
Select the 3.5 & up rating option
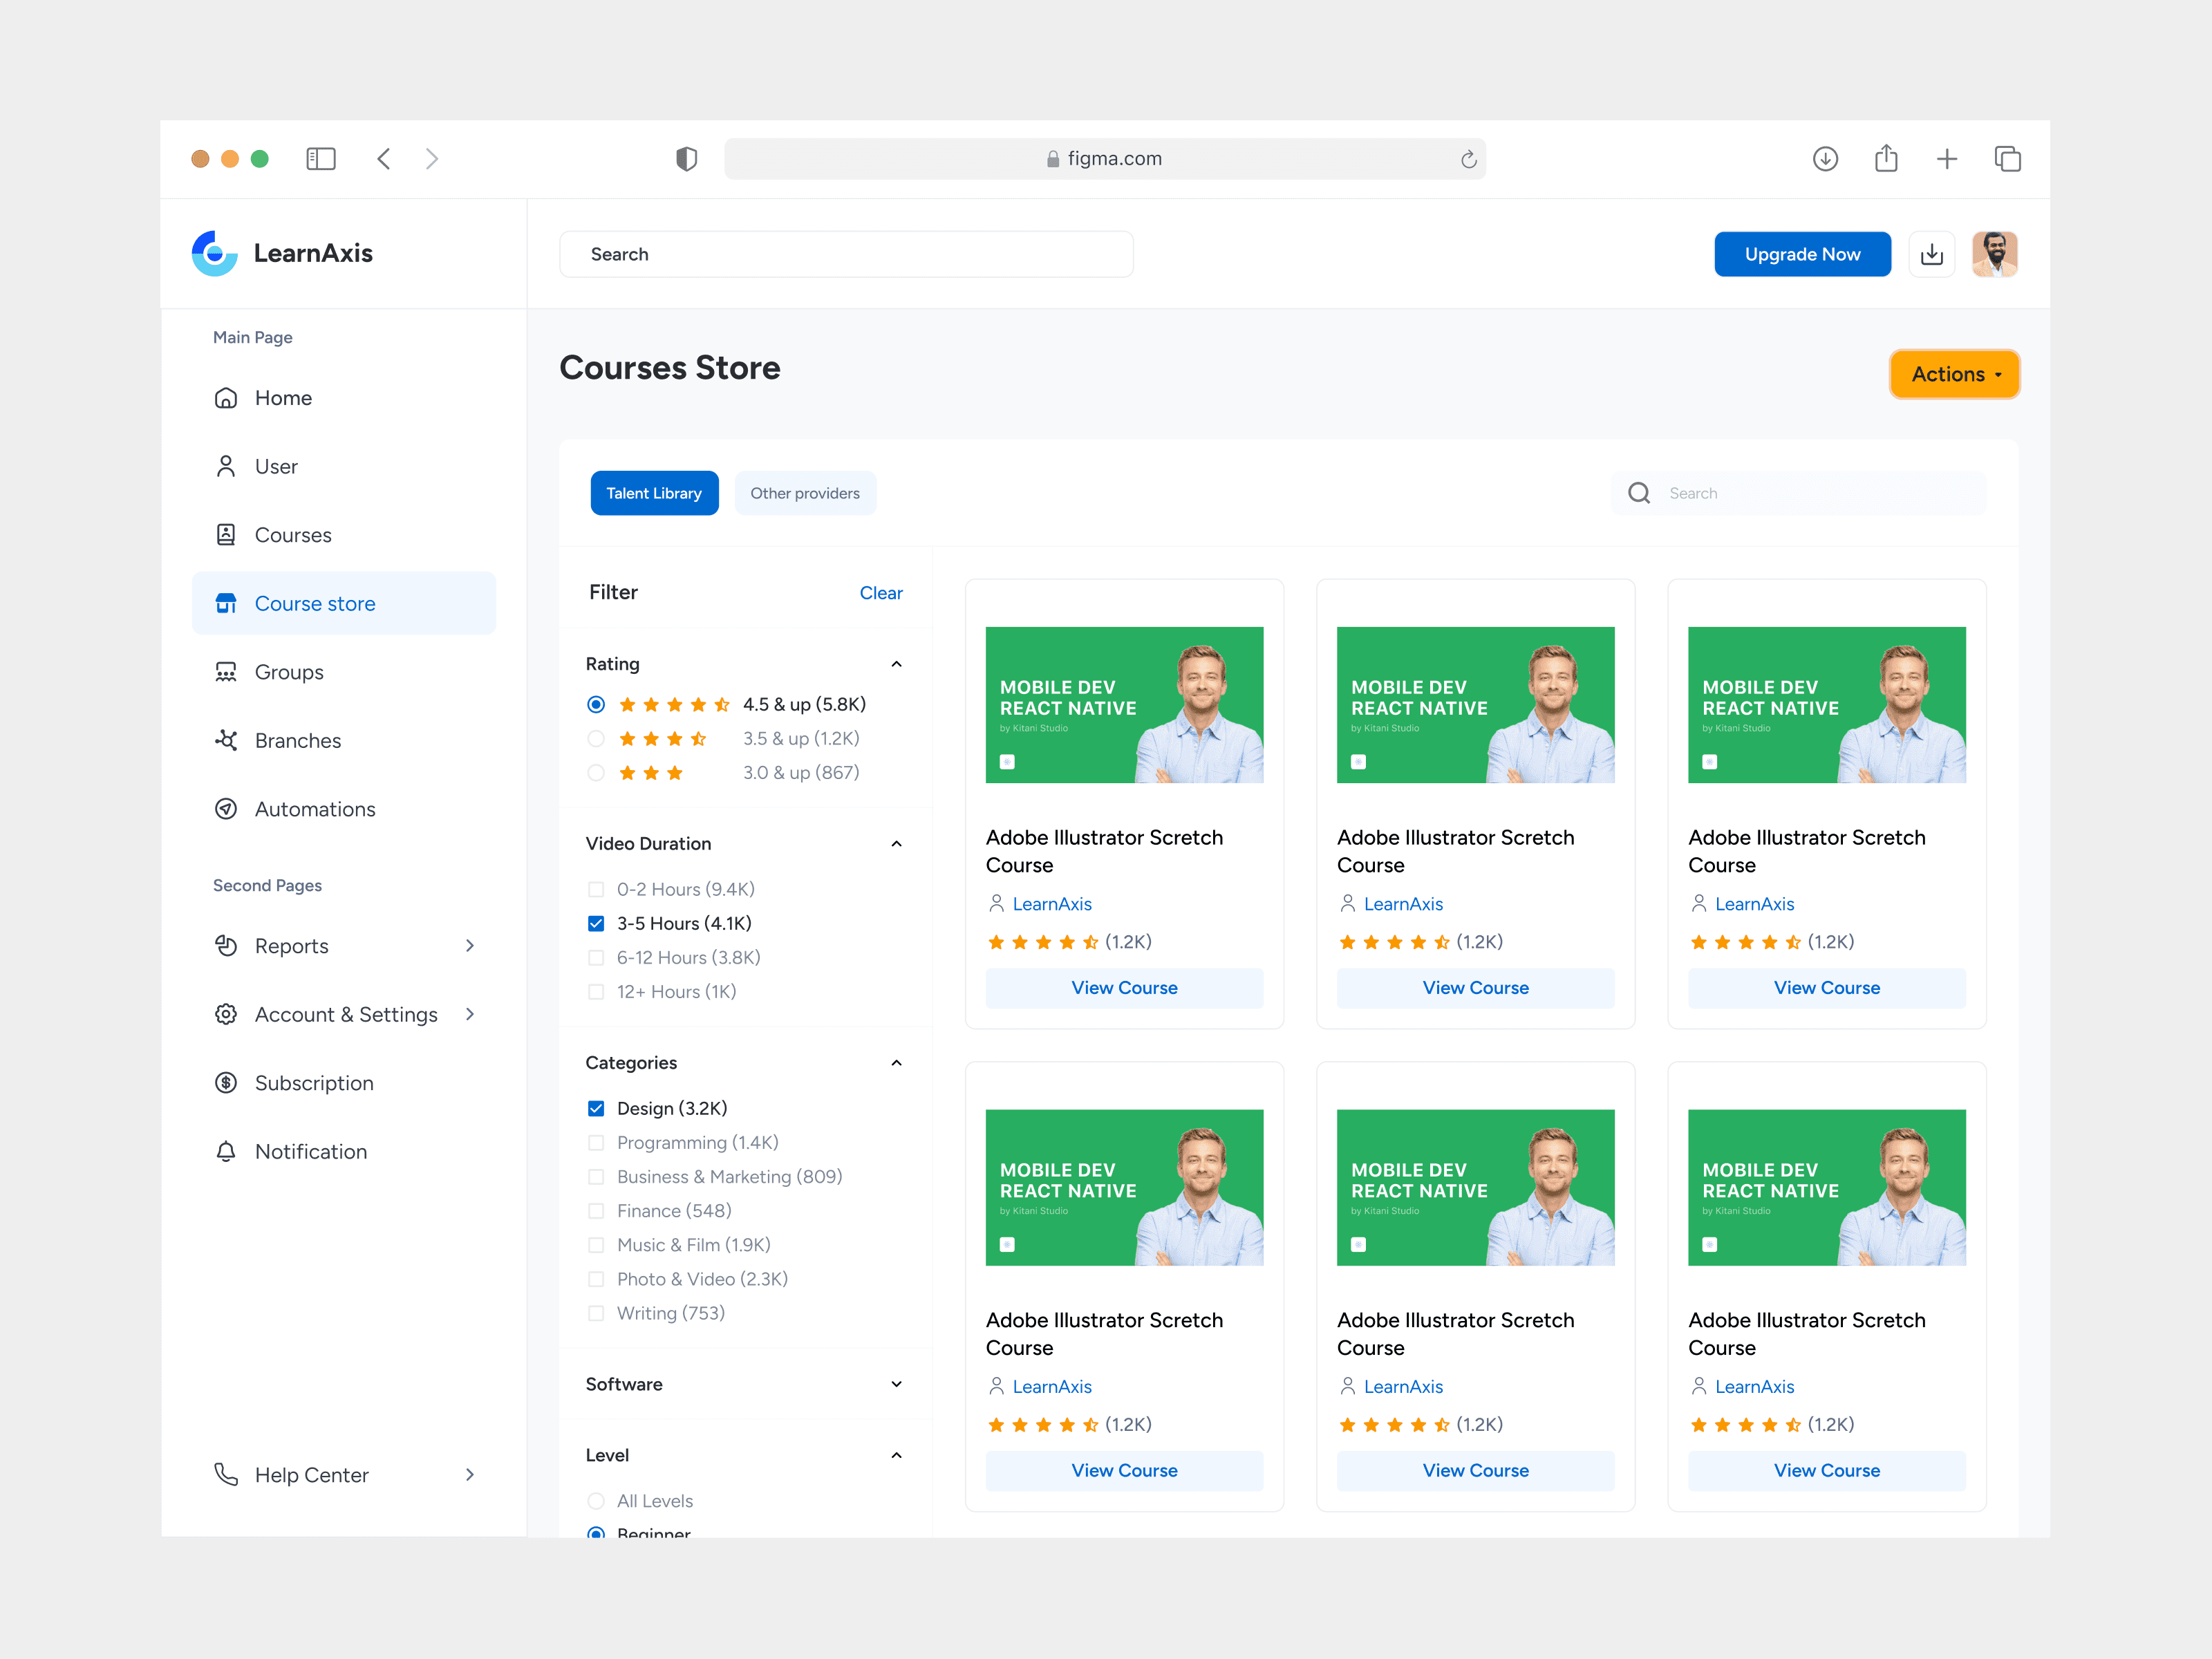pos(596,739)
